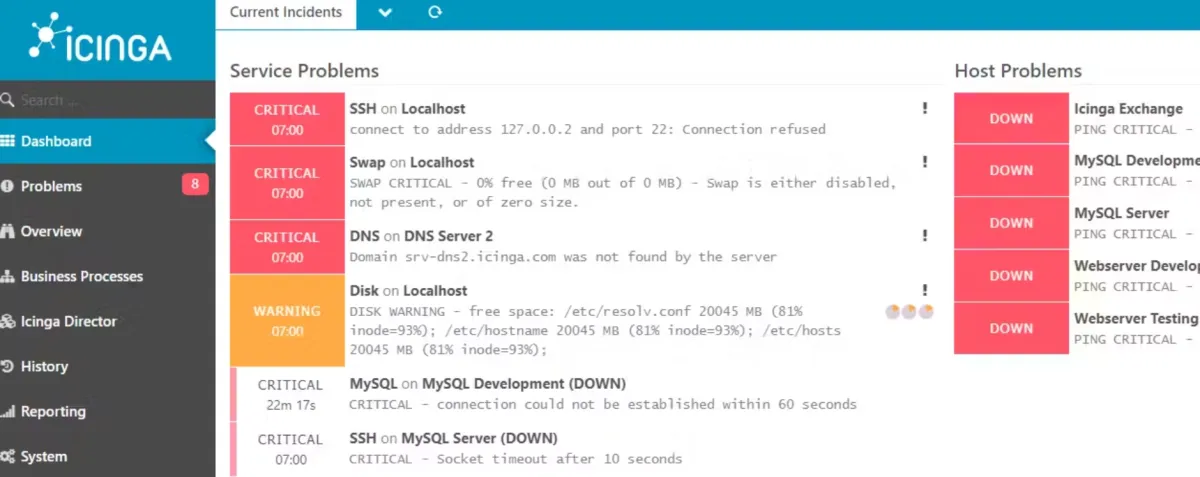This screenshot has width=1200, height=477.
Task: Open the Dashboard menu item
Action: 107,141
